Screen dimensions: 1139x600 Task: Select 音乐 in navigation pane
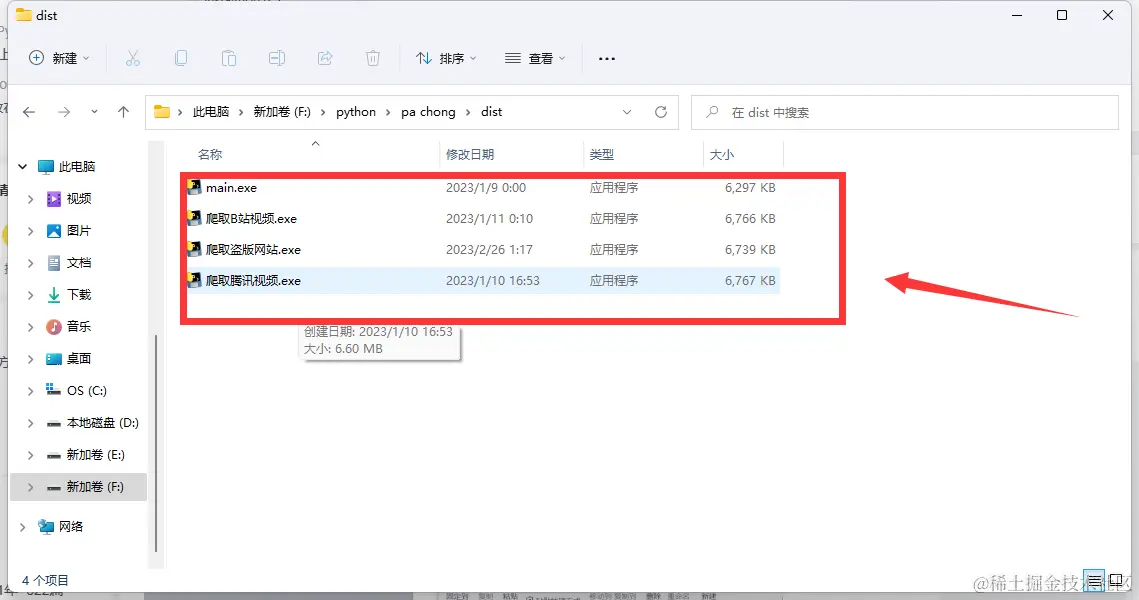[78, 326]
